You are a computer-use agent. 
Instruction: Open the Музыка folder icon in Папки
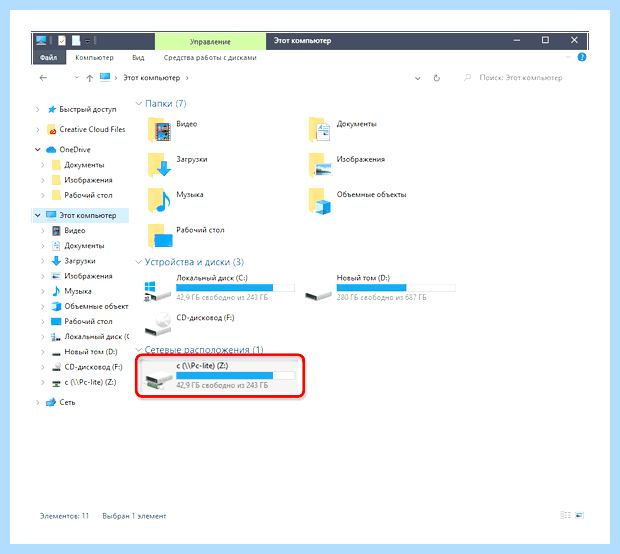(x=159, y=200)
